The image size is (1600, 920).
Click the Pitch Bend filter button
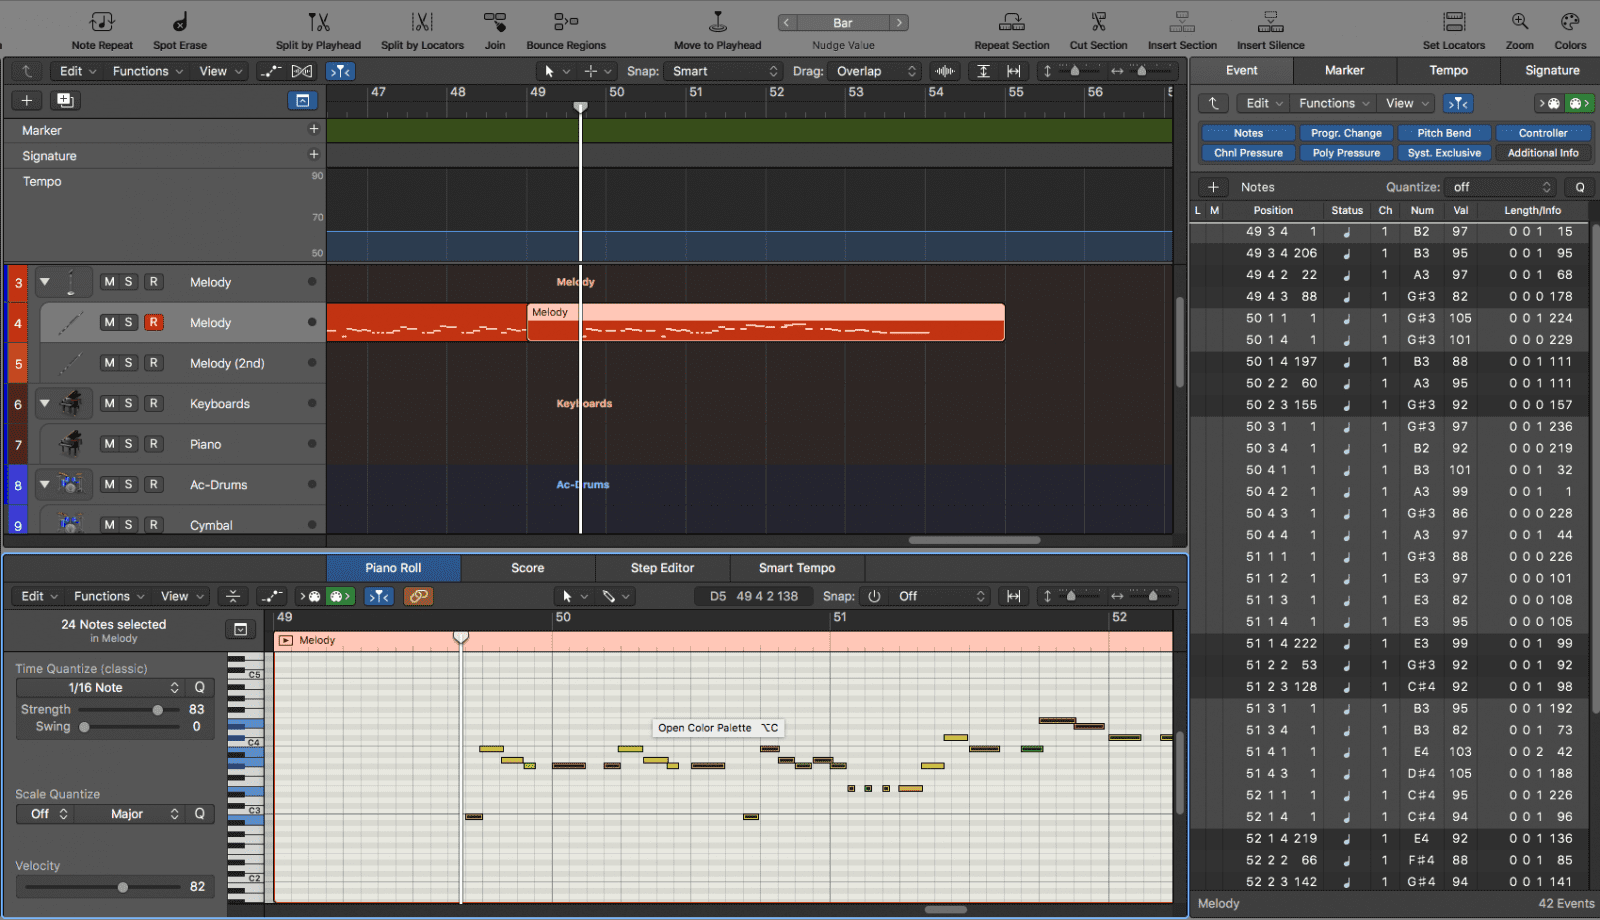tap(1444, 133)
